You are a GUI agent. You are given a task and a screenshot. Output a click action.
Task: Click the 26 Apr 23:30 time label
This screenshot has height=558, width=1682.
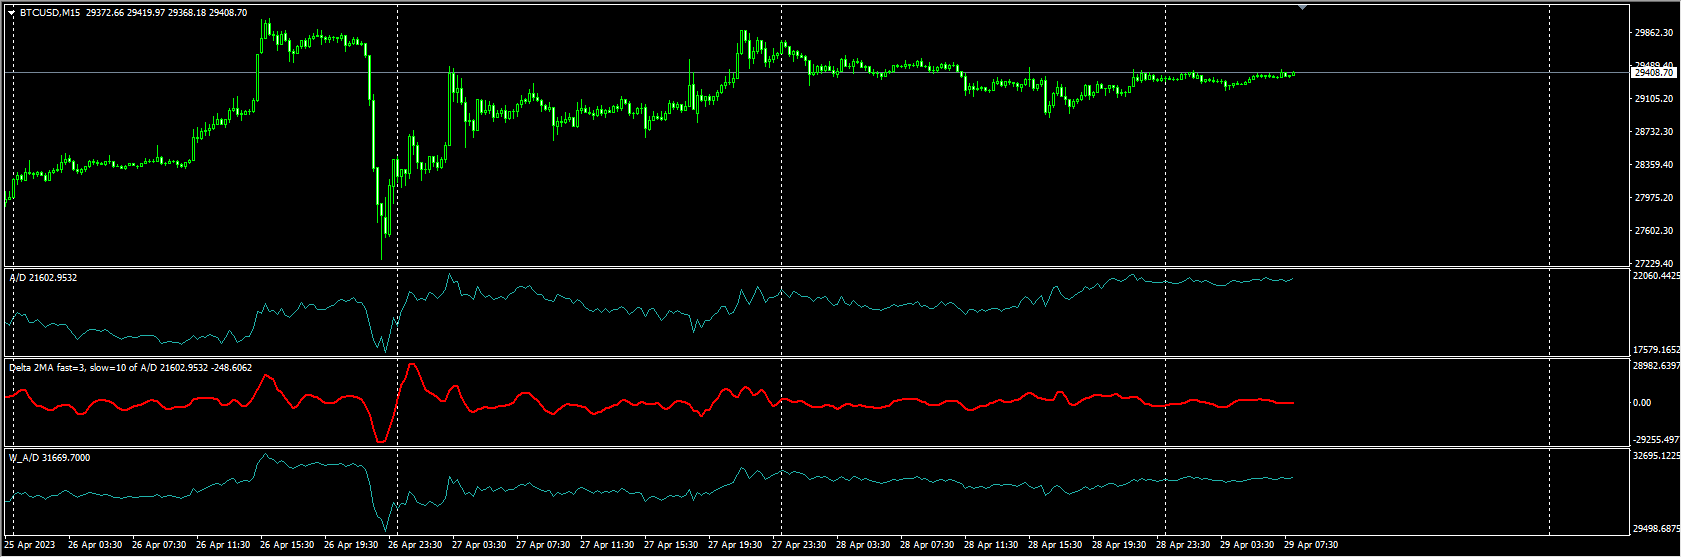415,546
